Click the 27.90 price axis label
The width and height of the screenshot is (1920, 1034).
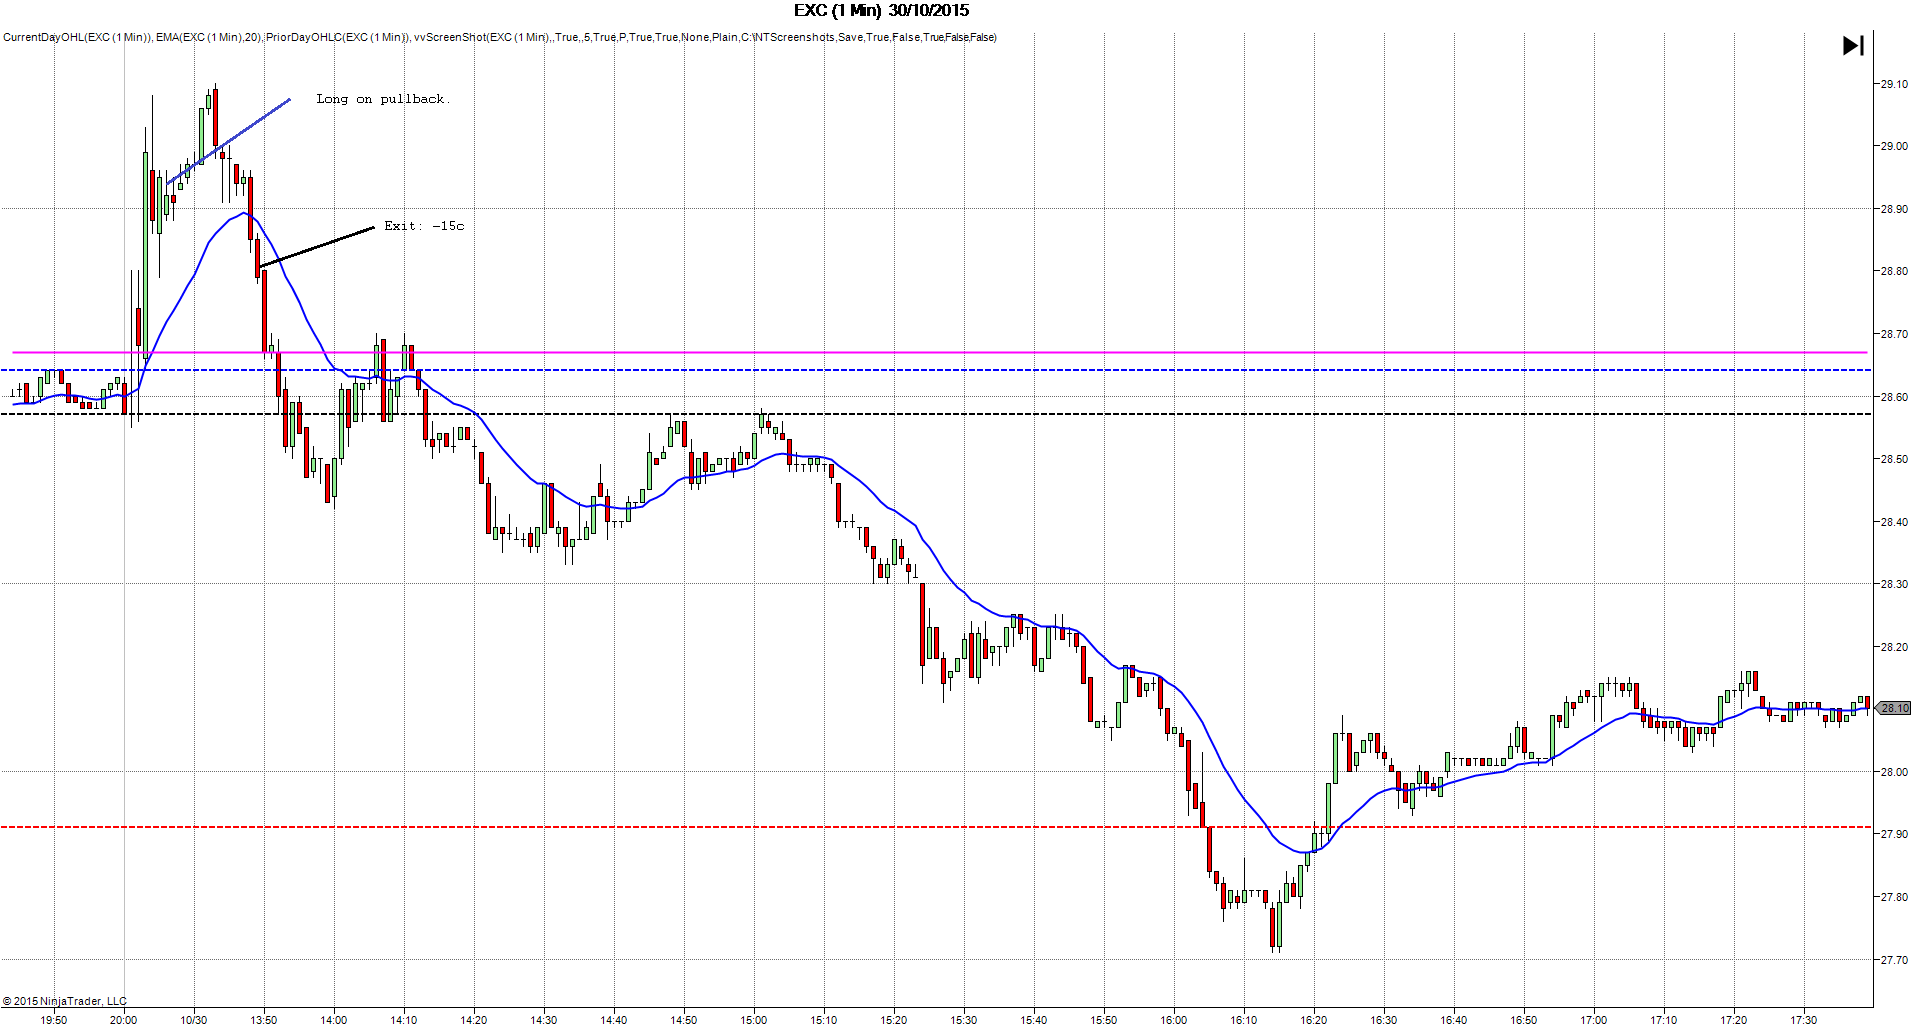(x=1893, y=834)
